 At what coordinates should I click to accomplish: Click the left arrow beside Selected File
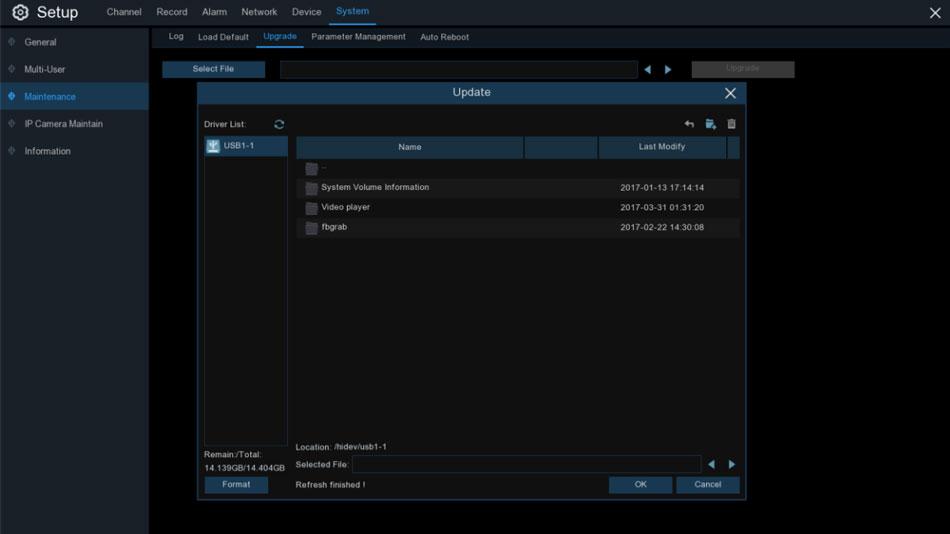pyautogui.click(x=711, y=465)
